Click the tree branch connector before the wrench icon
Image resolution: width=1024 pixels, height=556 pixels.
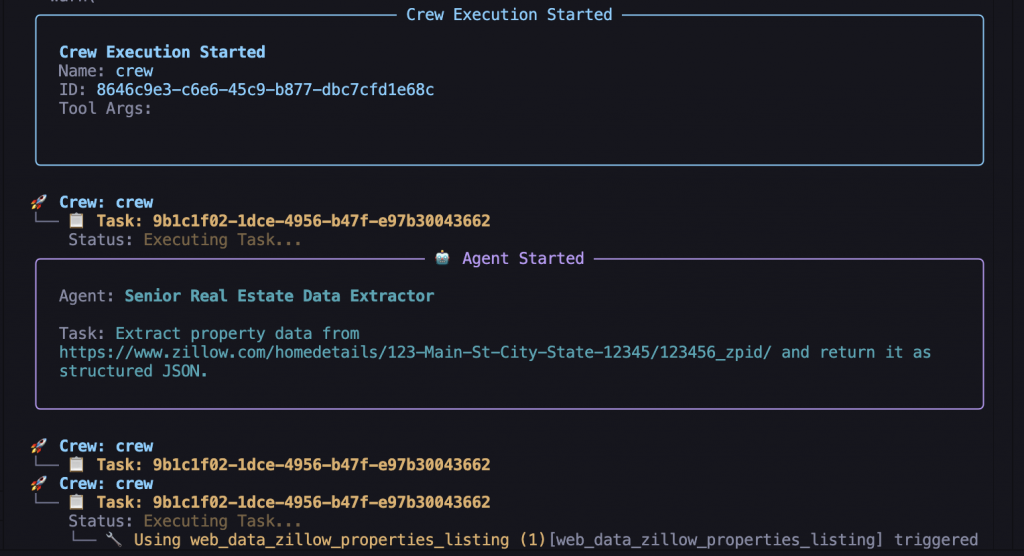tap(82, 540)
